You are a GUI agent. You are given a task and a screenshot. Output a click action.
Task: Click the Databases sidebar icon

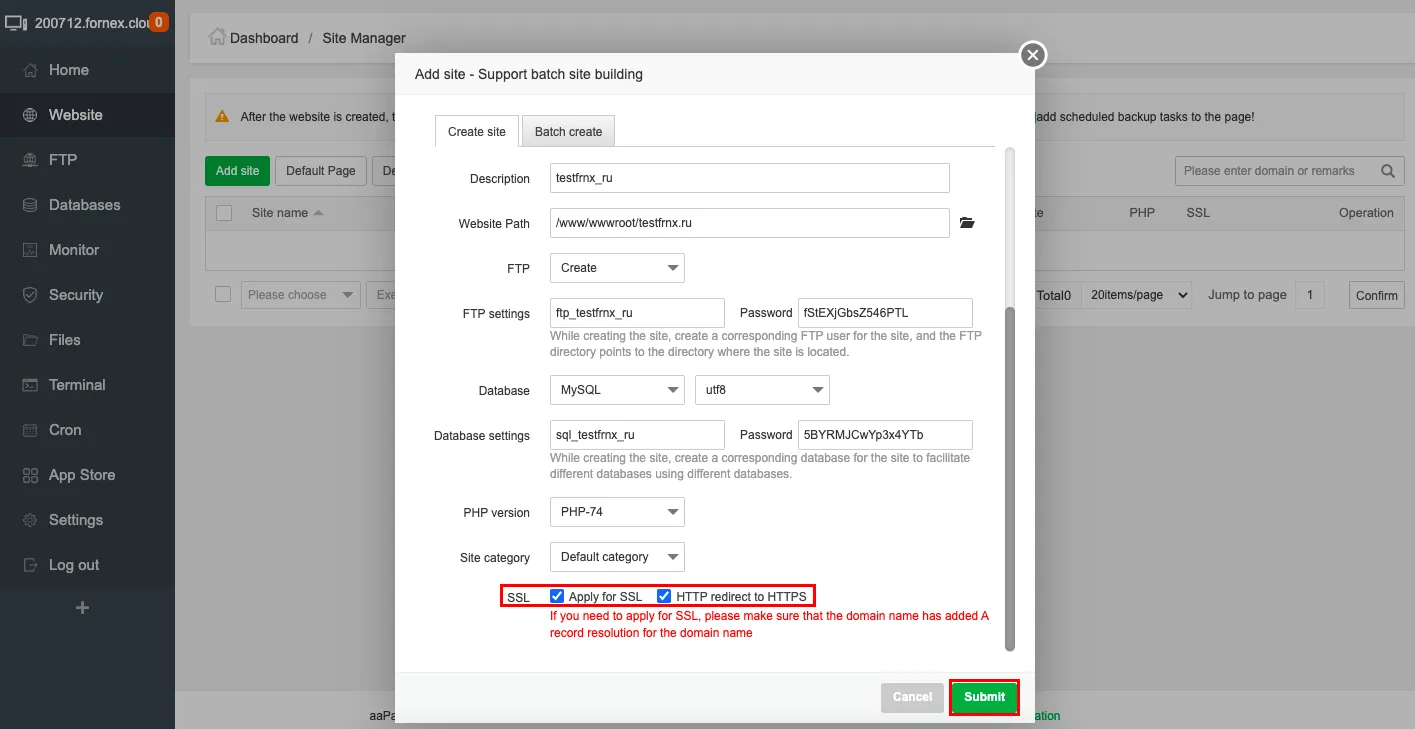click(x=30, y=205)
